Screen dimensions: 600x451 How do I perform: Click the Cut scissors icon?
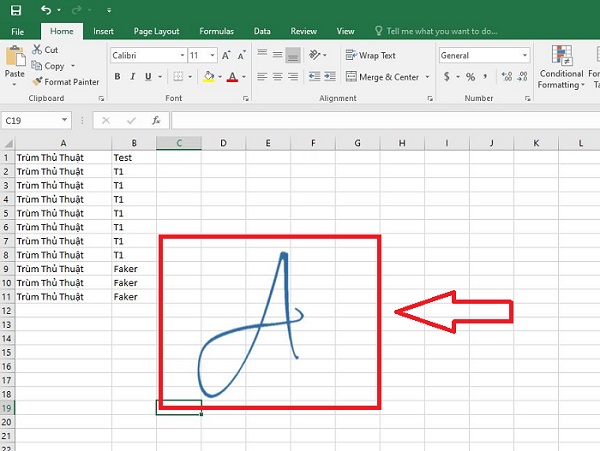37,49
